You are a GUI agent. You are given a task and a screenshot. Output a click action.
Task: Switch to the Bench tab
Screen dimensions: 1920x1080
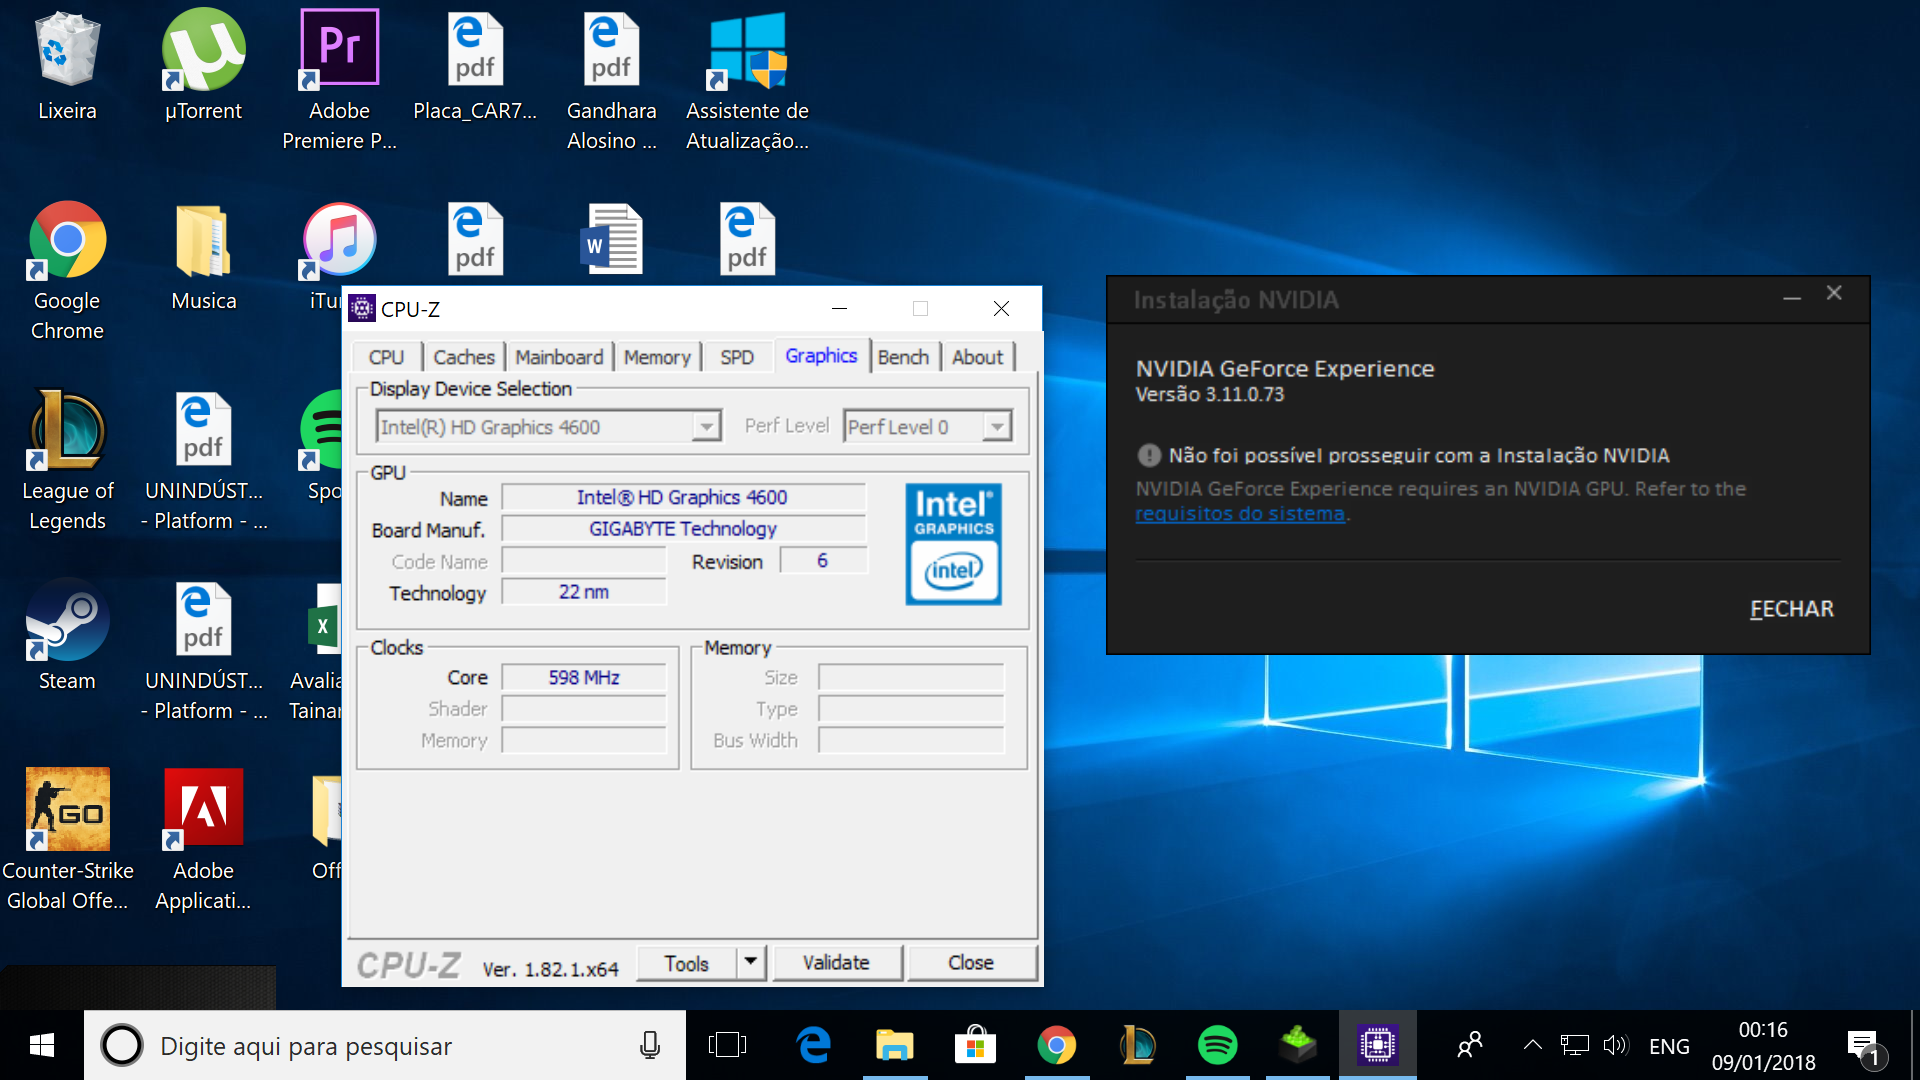click(x=903, y=357)
